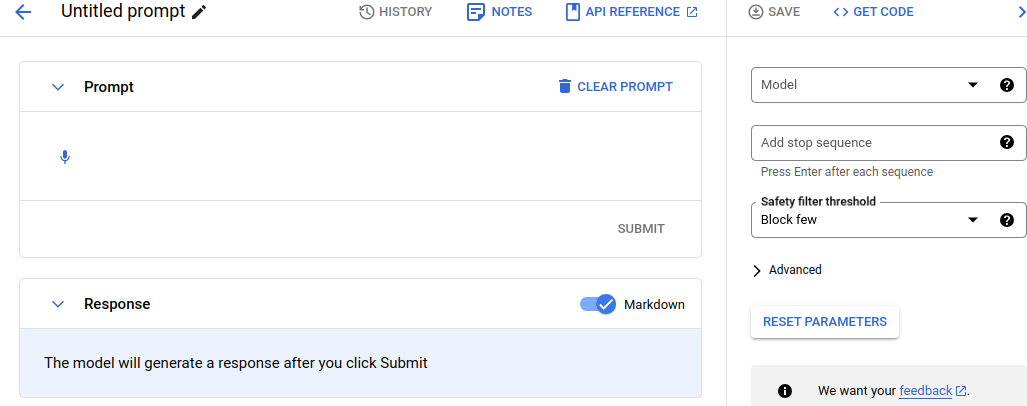This screenshot has width=1027, height=406.
Task: Collapse the Response panel
Action: (x=58, y=304)
